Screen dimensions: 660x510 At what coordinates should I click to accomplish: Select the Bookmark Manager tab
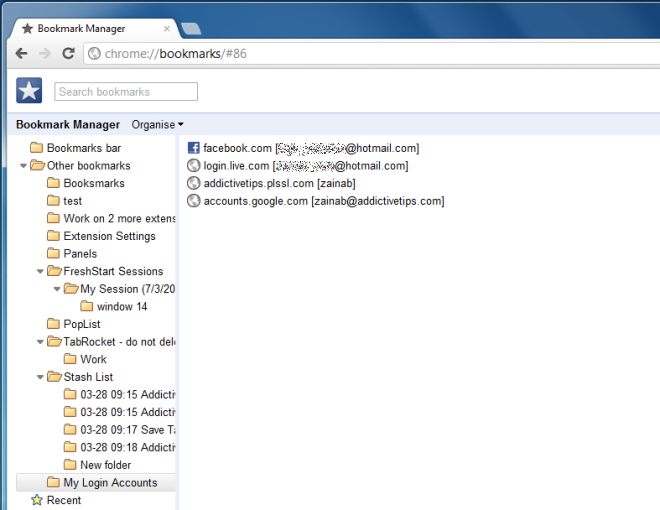[x=95, y=29]
